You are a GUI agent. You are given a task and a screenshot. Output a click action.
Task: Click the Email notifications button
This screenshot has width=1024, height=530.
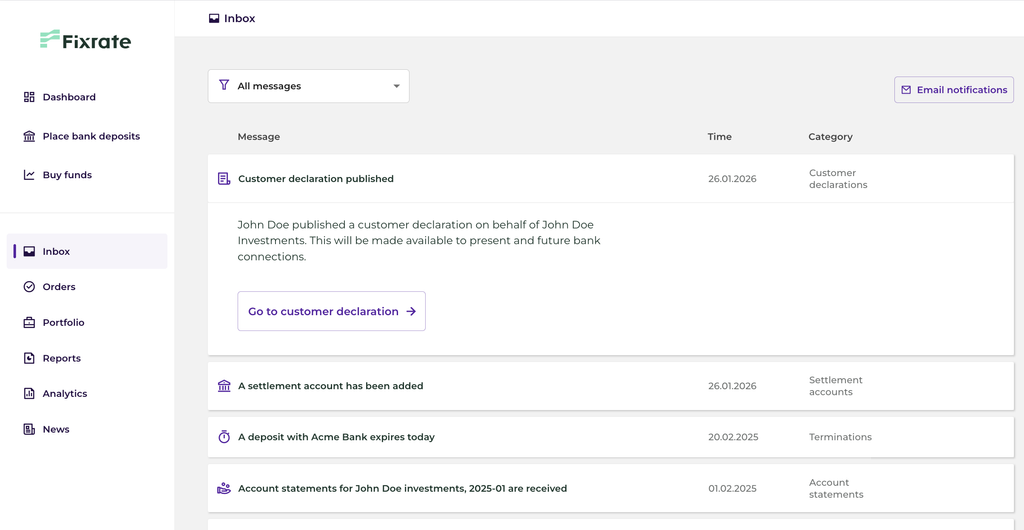point(953,90)
